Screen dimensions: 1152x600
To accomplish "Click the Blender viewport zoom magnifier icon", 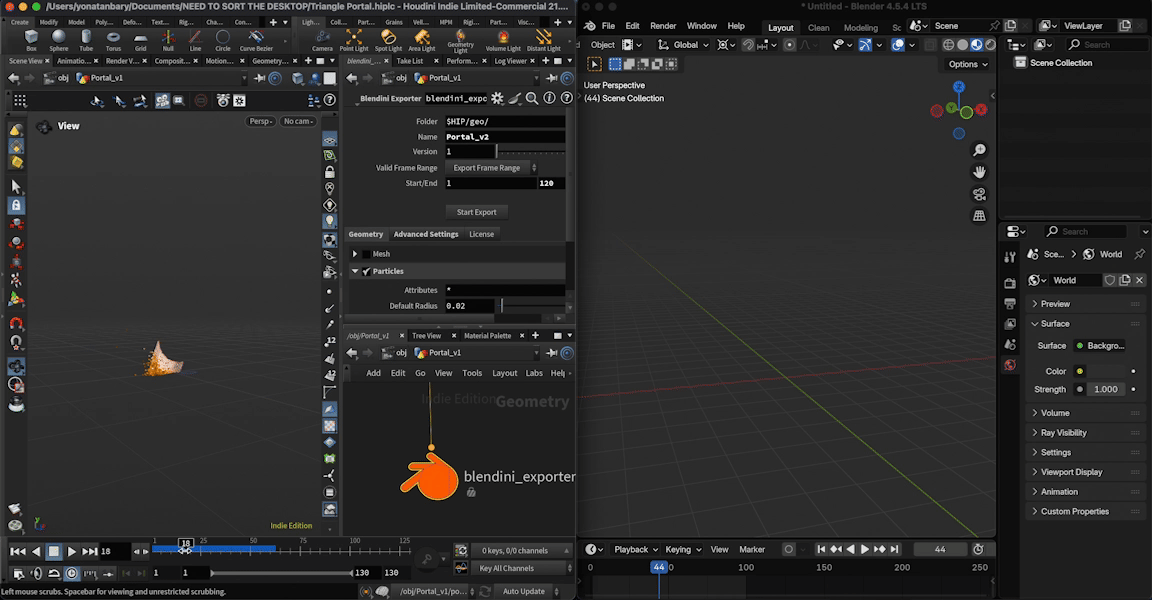I will [x=979, y=150].
